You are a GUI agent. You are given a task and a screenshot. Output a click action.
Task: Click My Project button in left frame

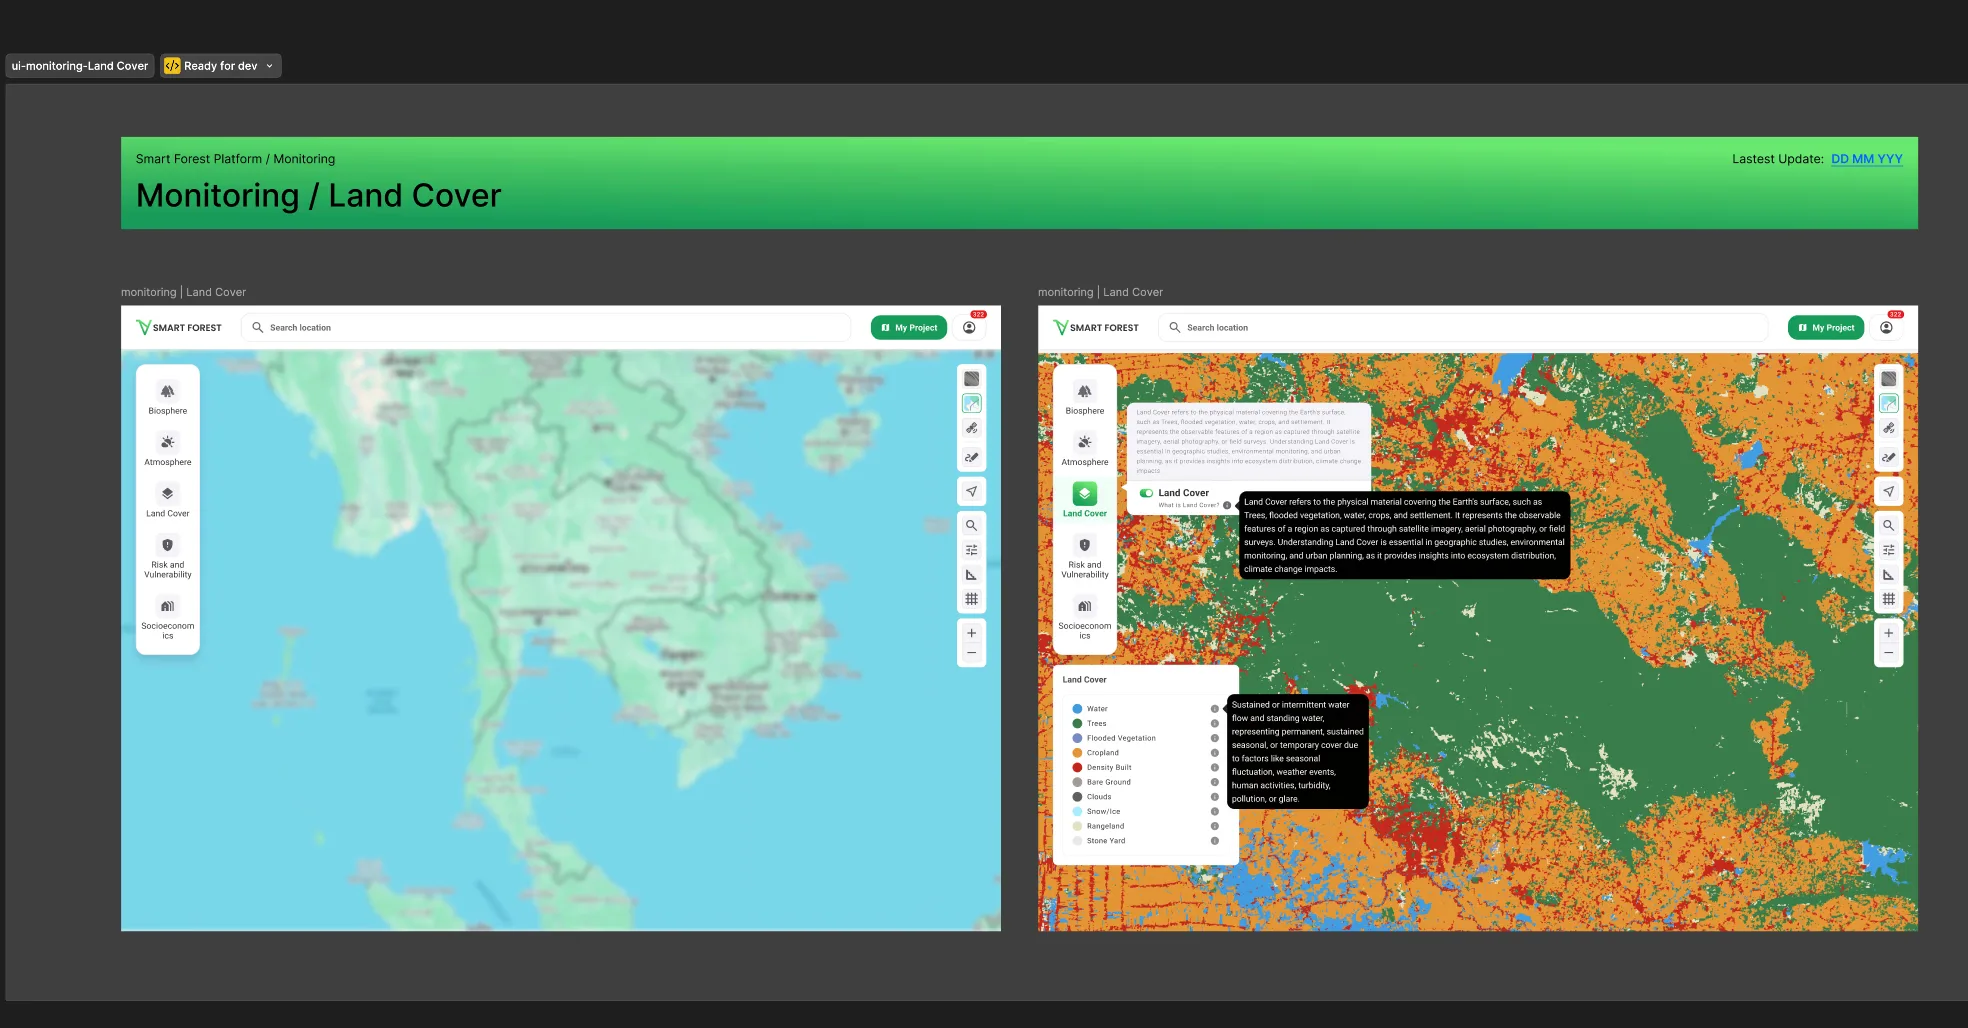(x=909, y=328)
